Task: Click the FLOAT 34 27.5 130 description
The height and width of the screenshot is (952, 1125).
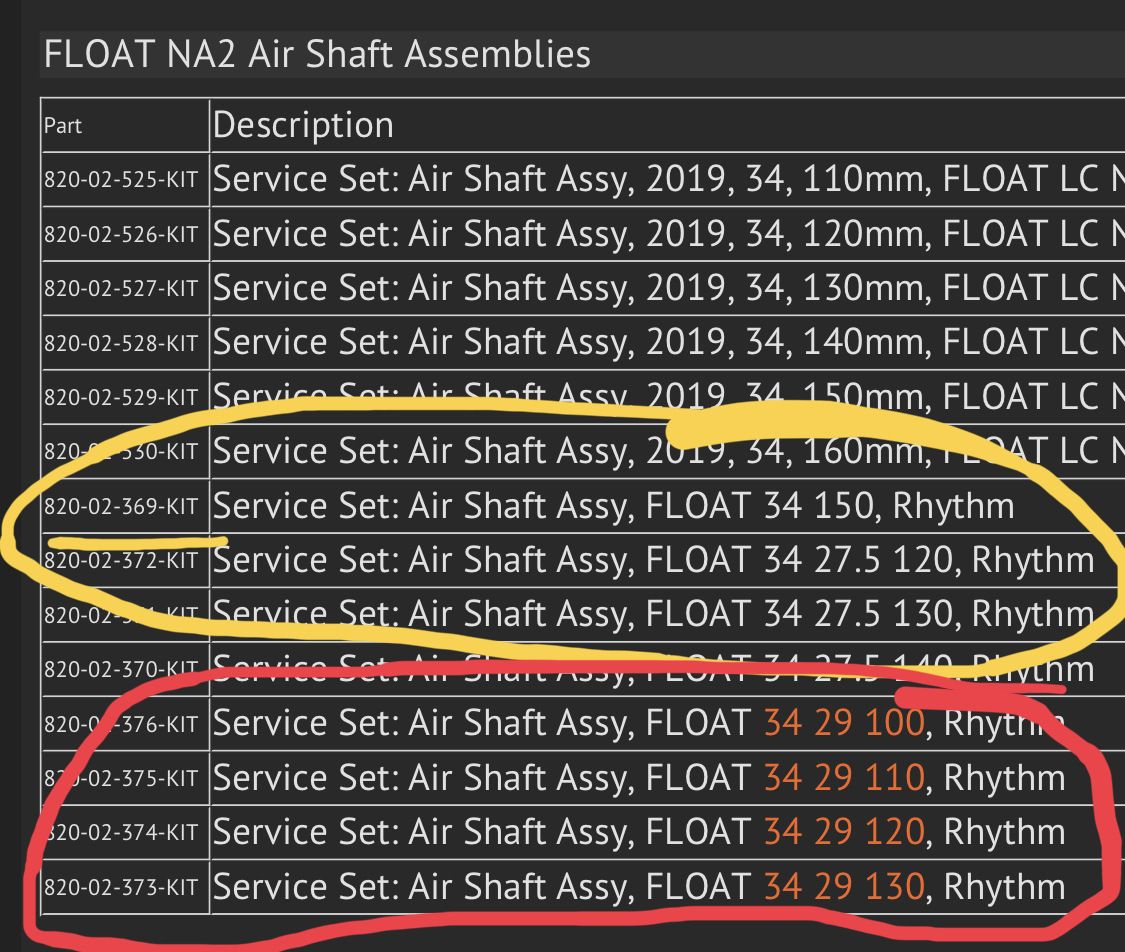Action: point(654,615)
